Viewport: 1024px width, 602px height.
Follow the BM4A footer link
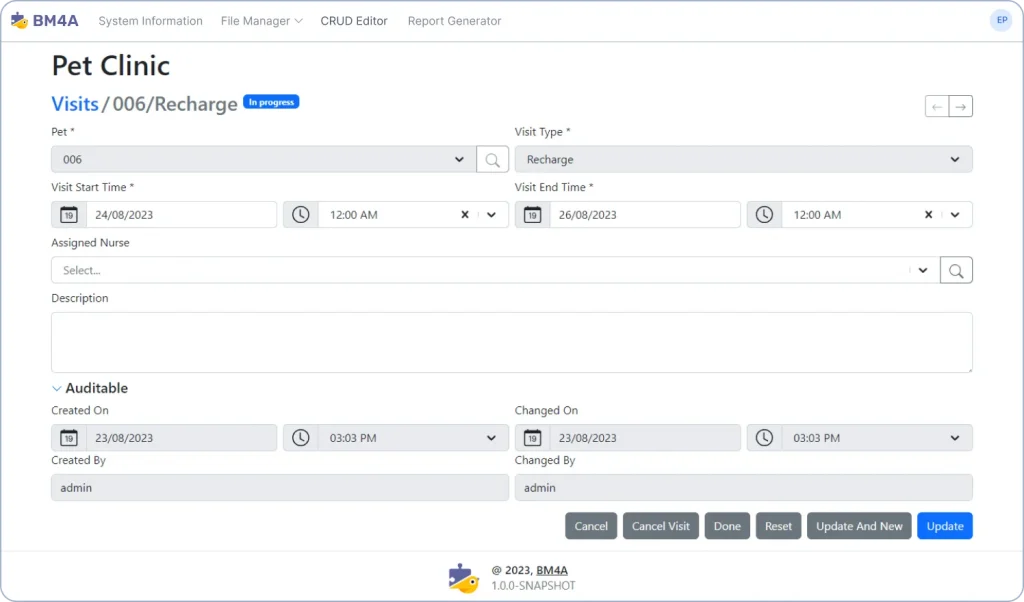click(x=552, y=571)
